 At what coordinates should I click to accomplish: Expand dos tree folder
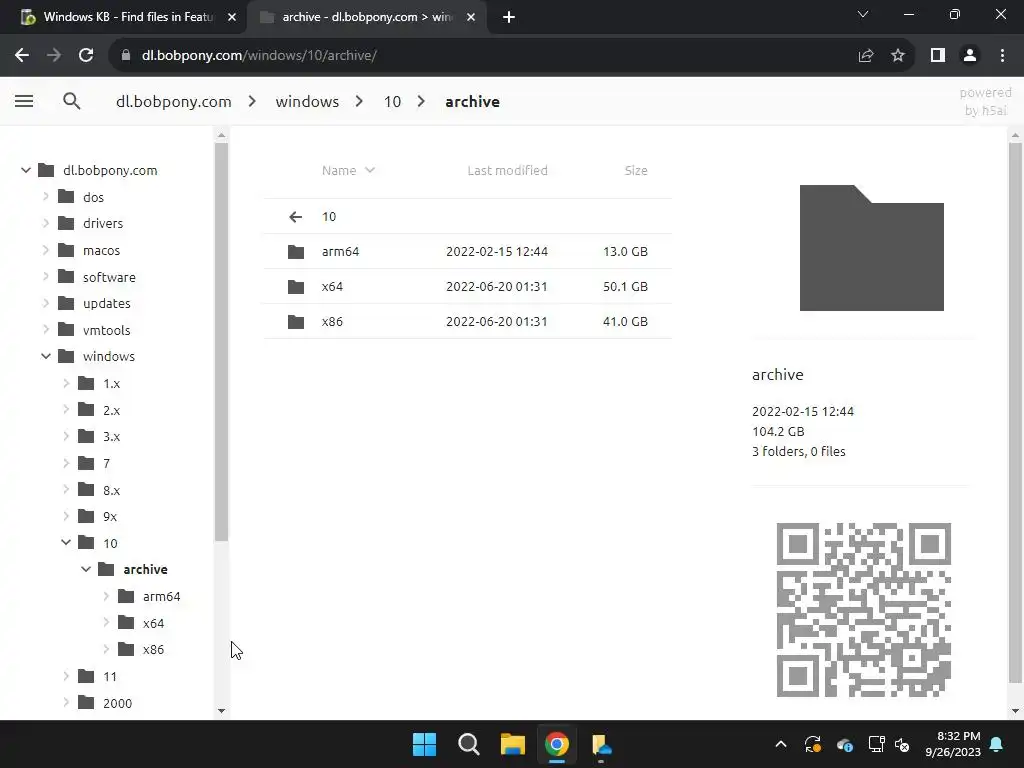pos(46,197)
